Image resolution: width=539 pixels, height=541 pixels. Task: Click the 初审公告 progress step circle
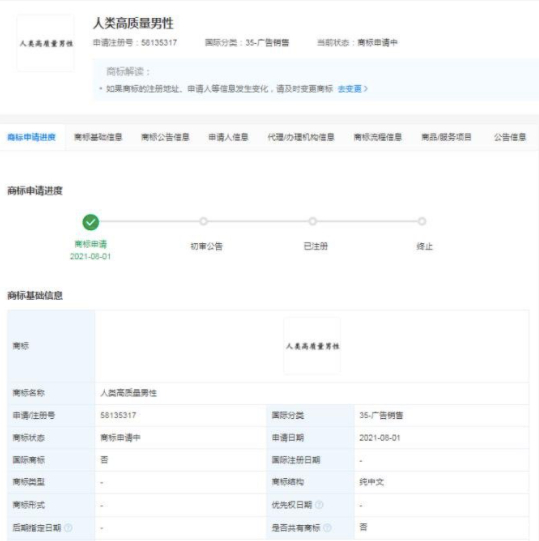click(x=204, y=221)
